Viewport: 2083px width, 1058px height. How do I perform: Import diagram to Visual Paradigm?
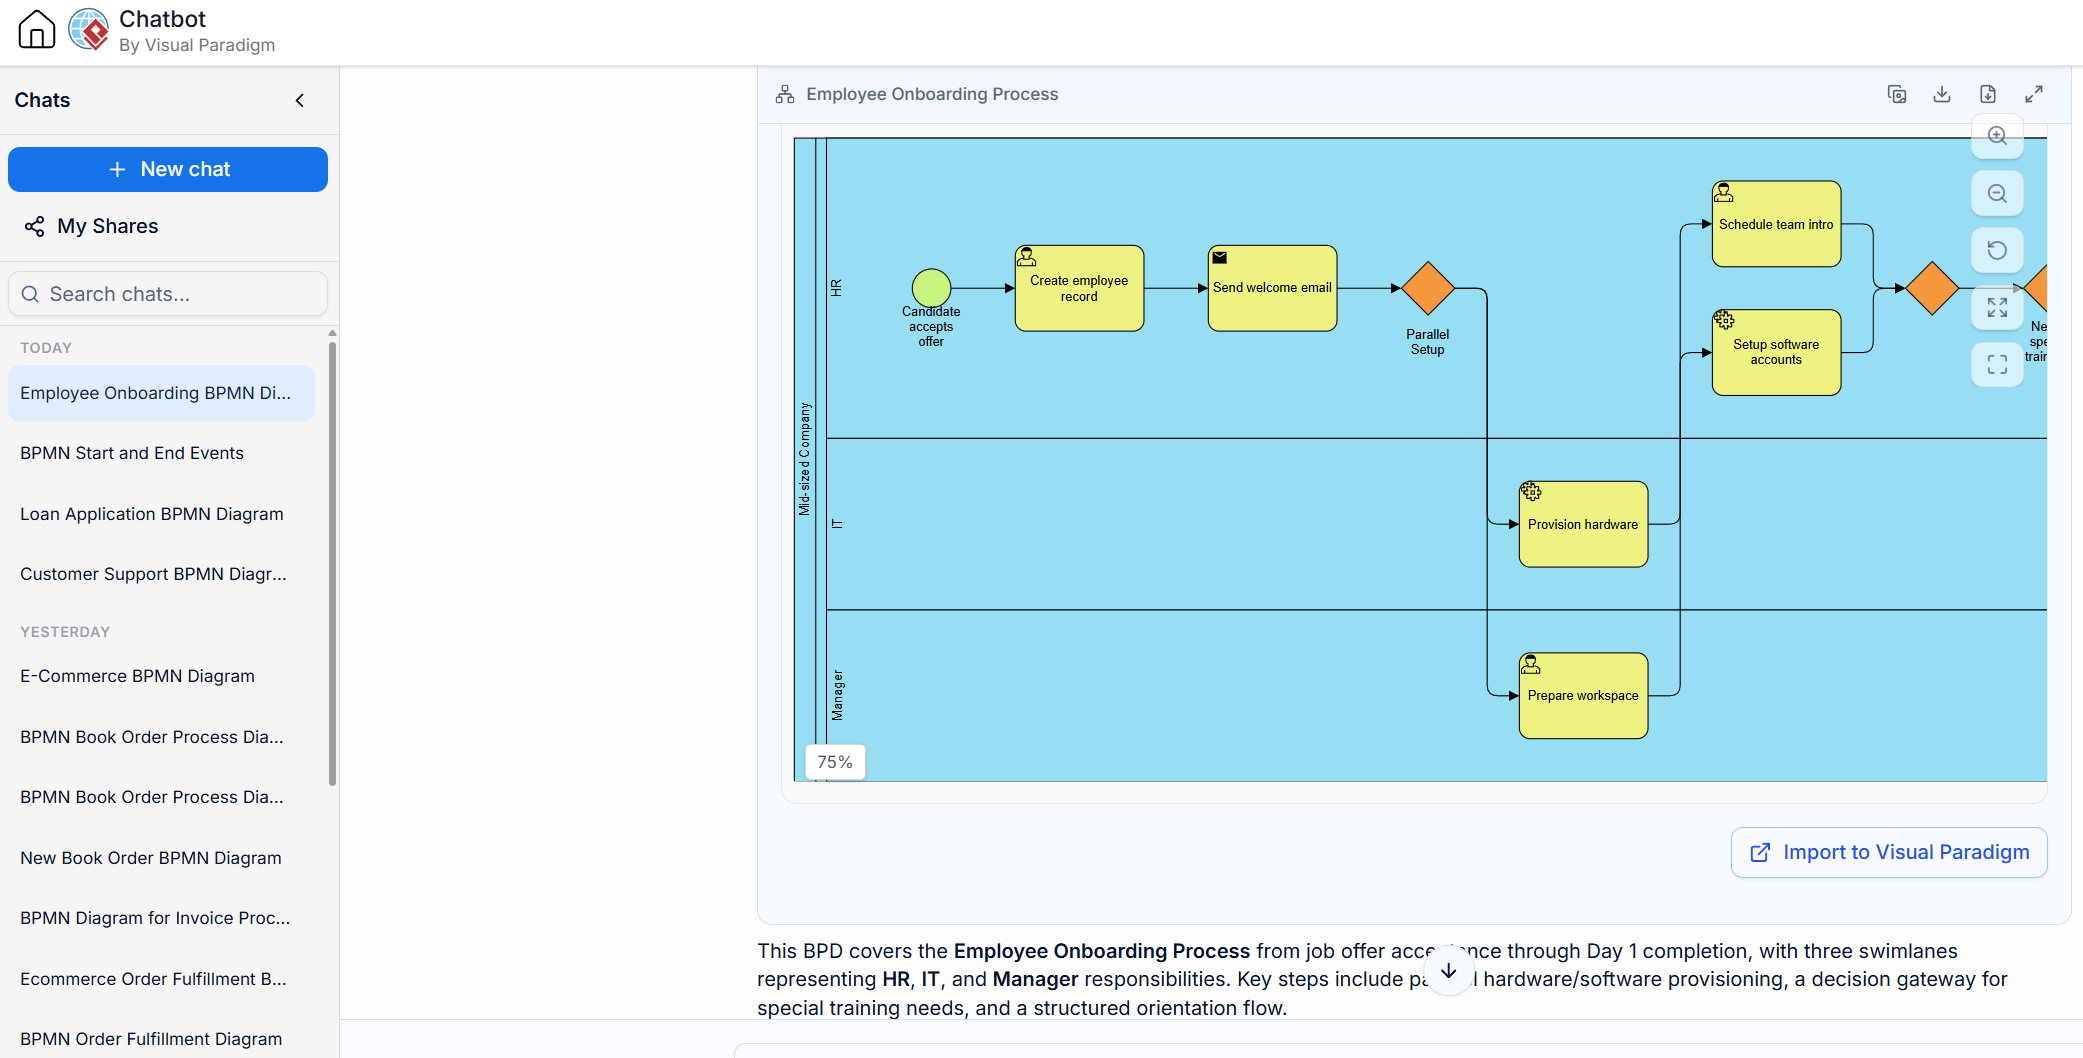(x=1889, y=852)
